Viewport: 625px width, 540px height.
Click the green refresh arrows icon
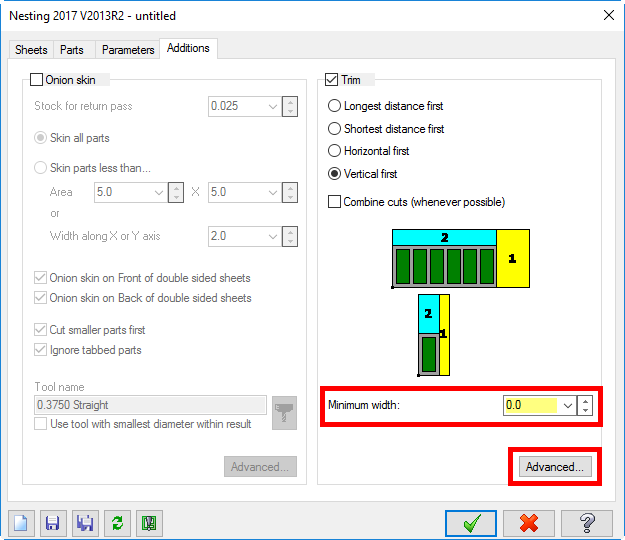[117, 523]
